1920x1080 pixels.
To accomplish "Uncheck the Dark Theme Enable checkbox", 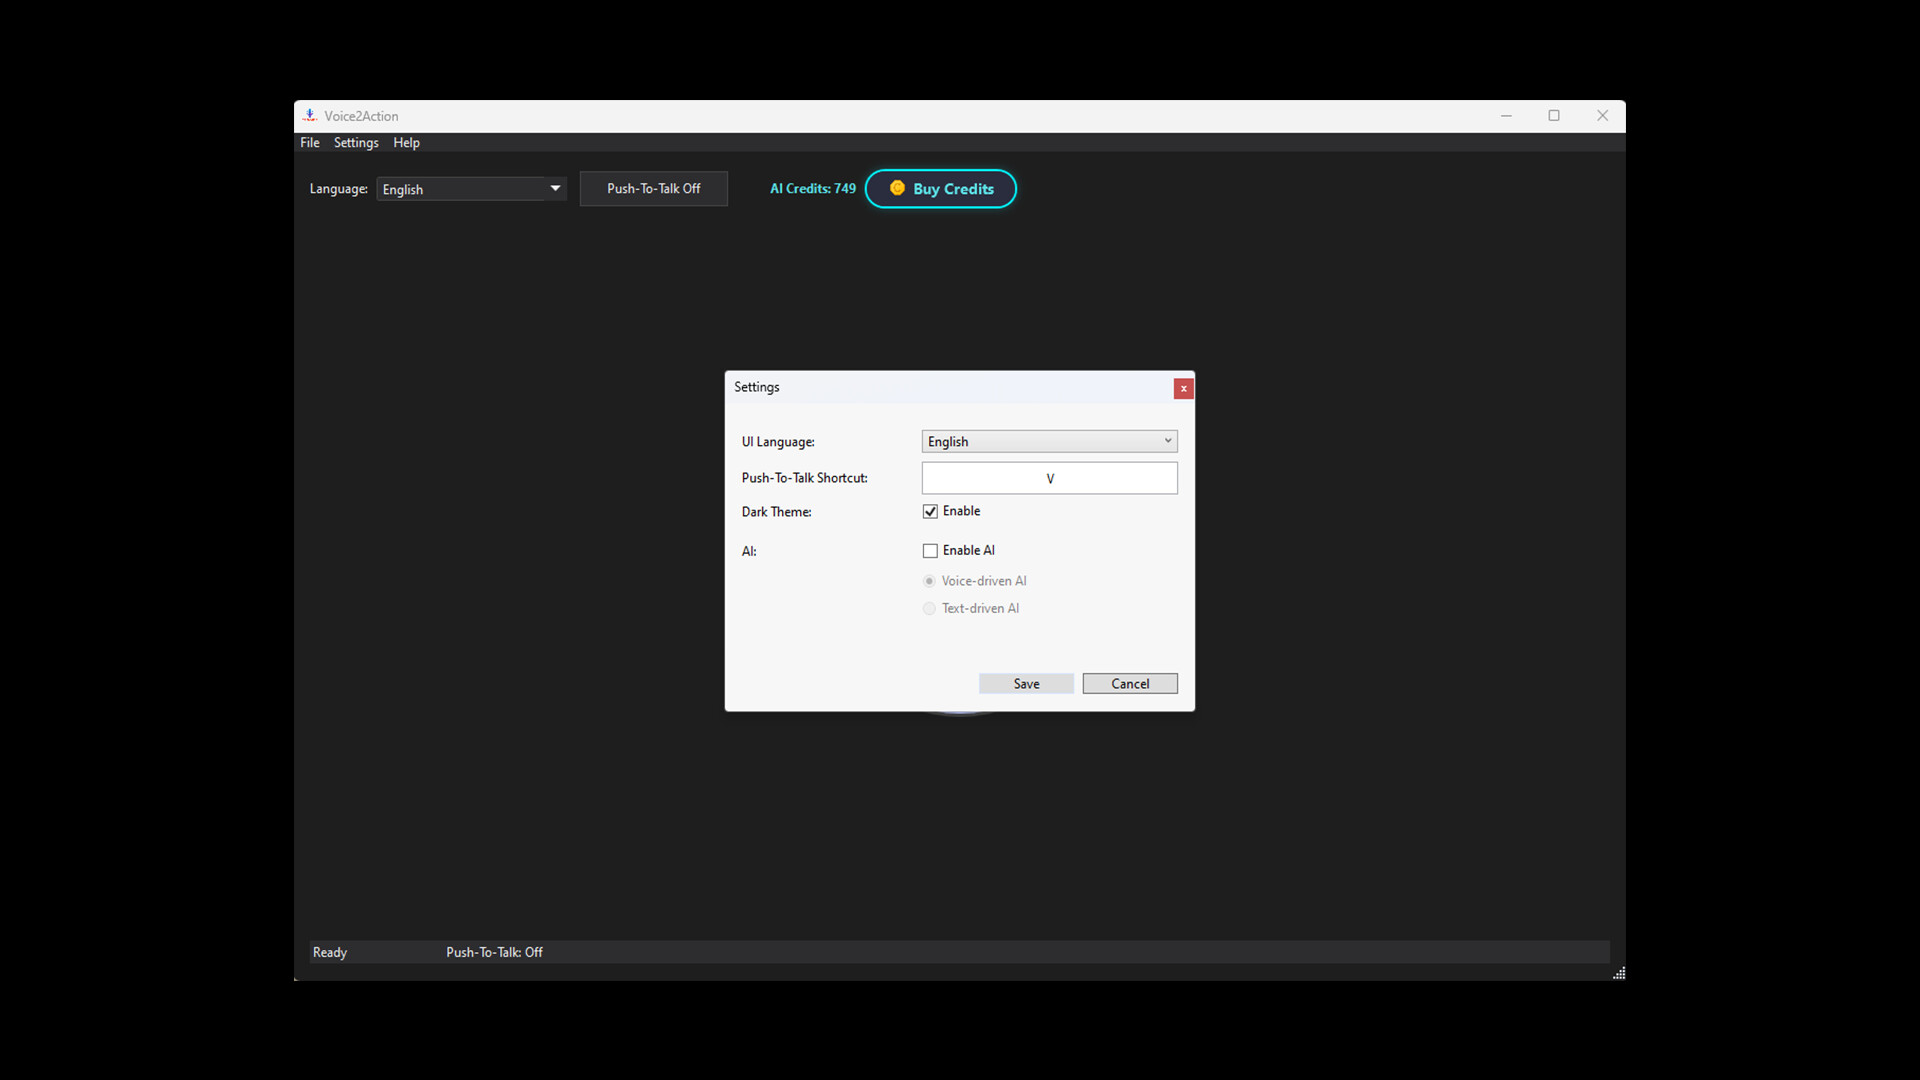I will [x=929, y=511].
